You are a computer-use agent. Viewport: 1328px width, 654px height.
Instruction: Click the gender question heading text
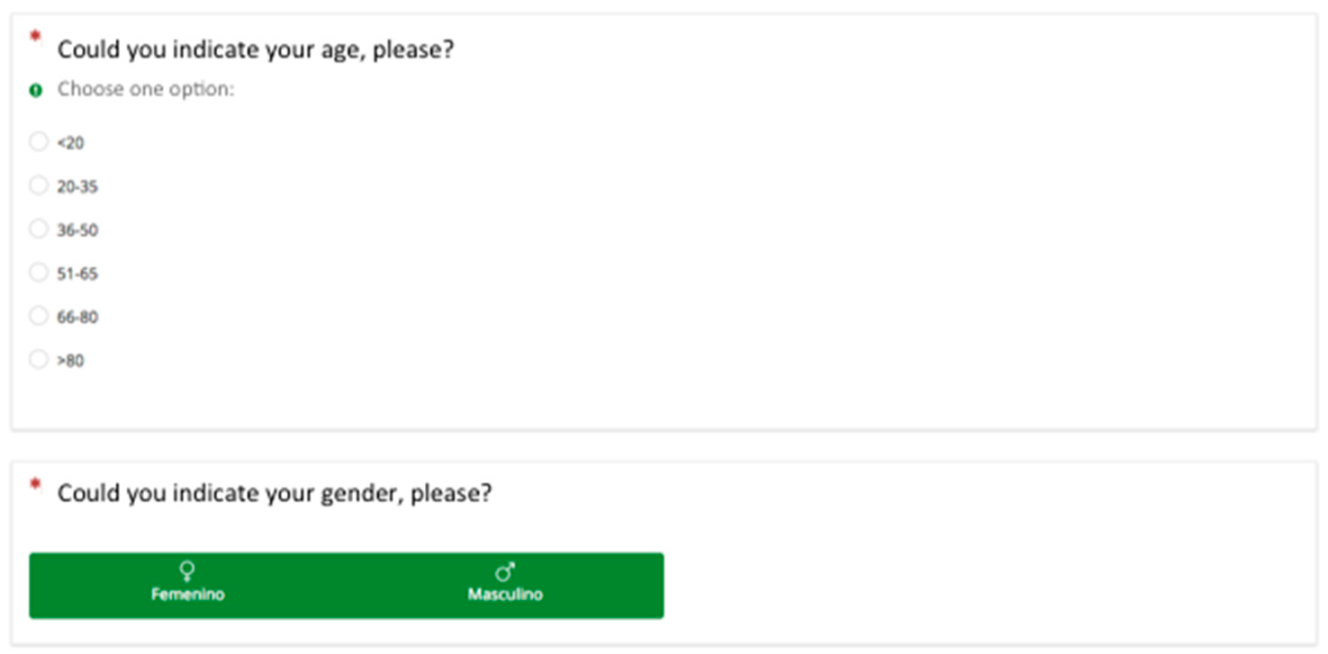(274, 493)
